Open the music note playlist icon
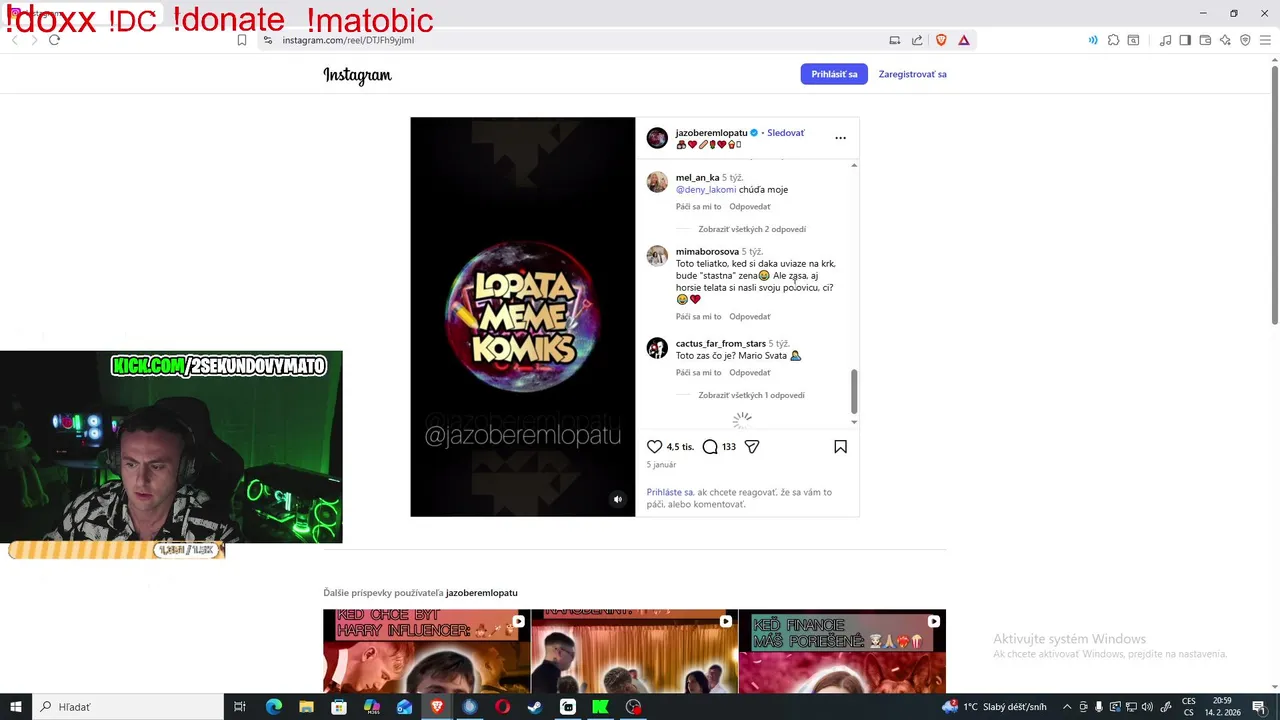Screen dimensions: 1280x720 tap(1165, 40)
